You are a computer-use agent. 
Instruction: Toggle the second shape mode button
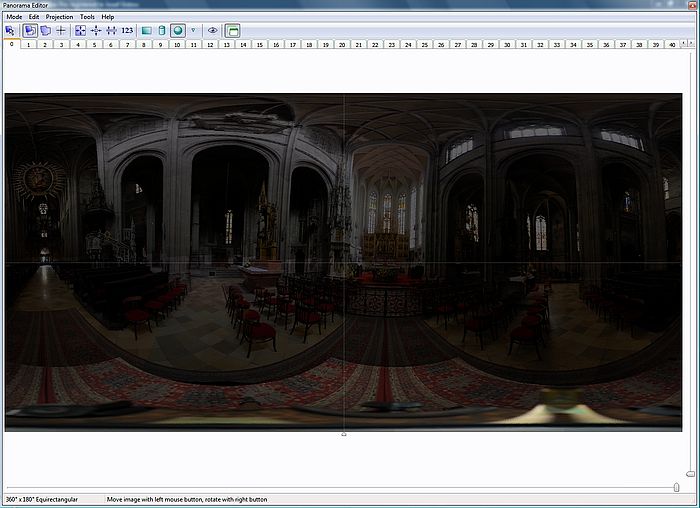(x=45, y=31)
